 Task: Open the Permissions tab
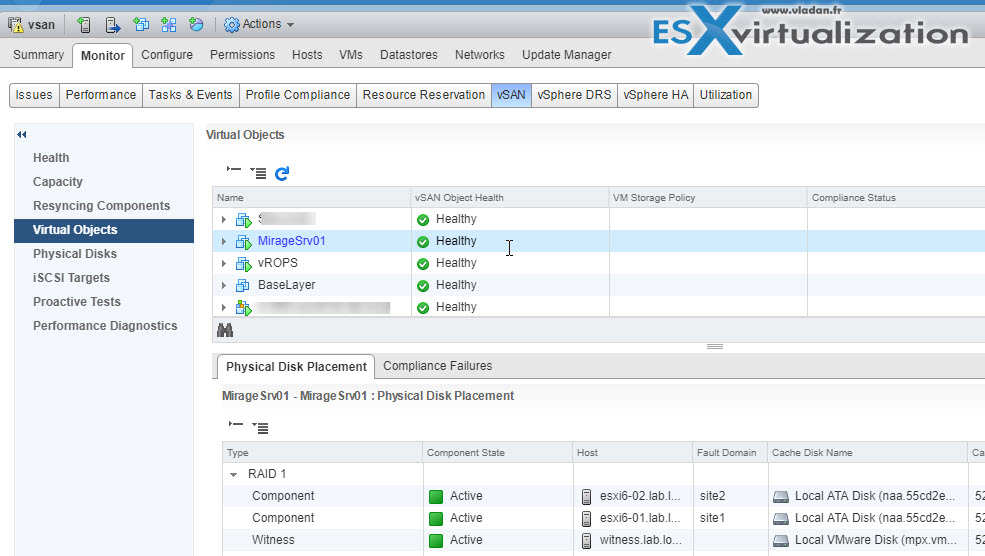[x=242, y=55]
